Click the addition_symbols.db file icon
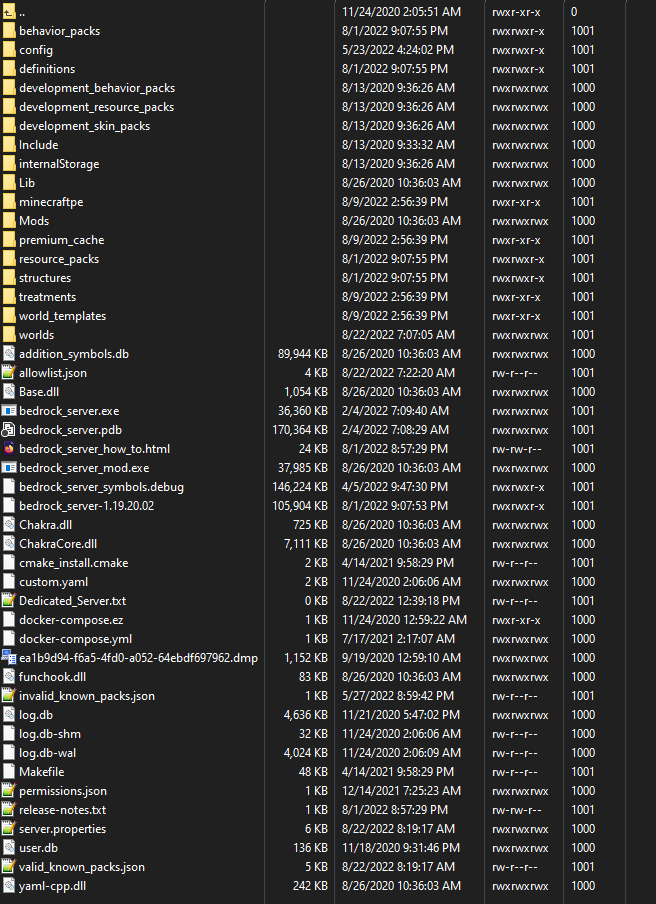 pos(9,353)
